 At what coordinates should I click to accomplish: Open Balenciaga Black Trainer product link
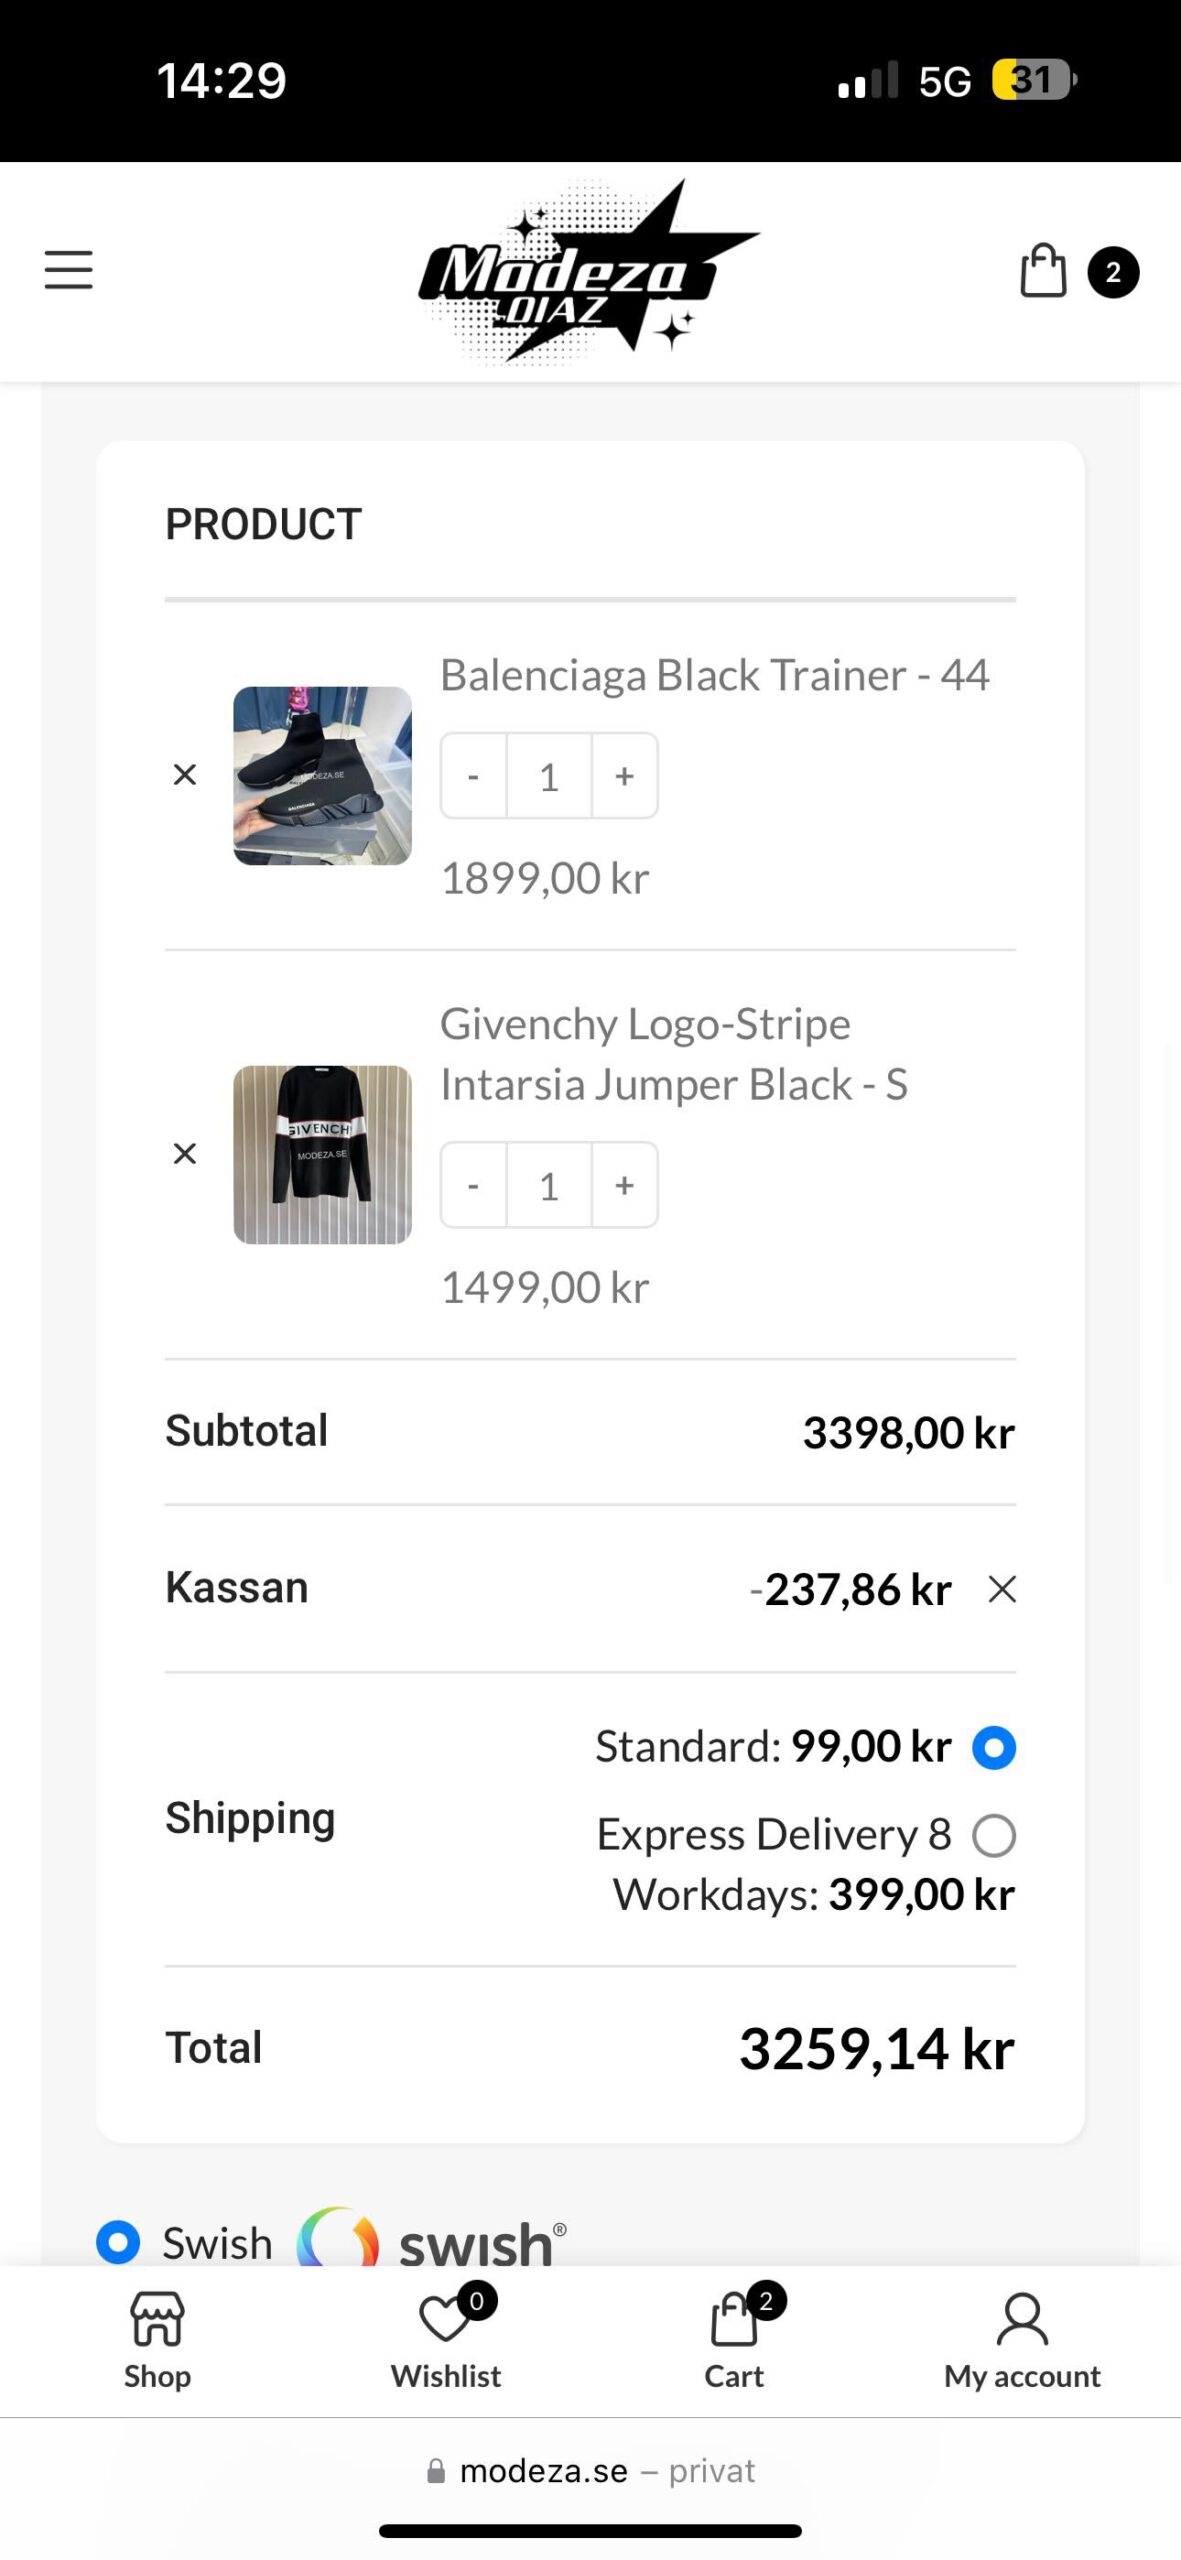coord(714,676)
